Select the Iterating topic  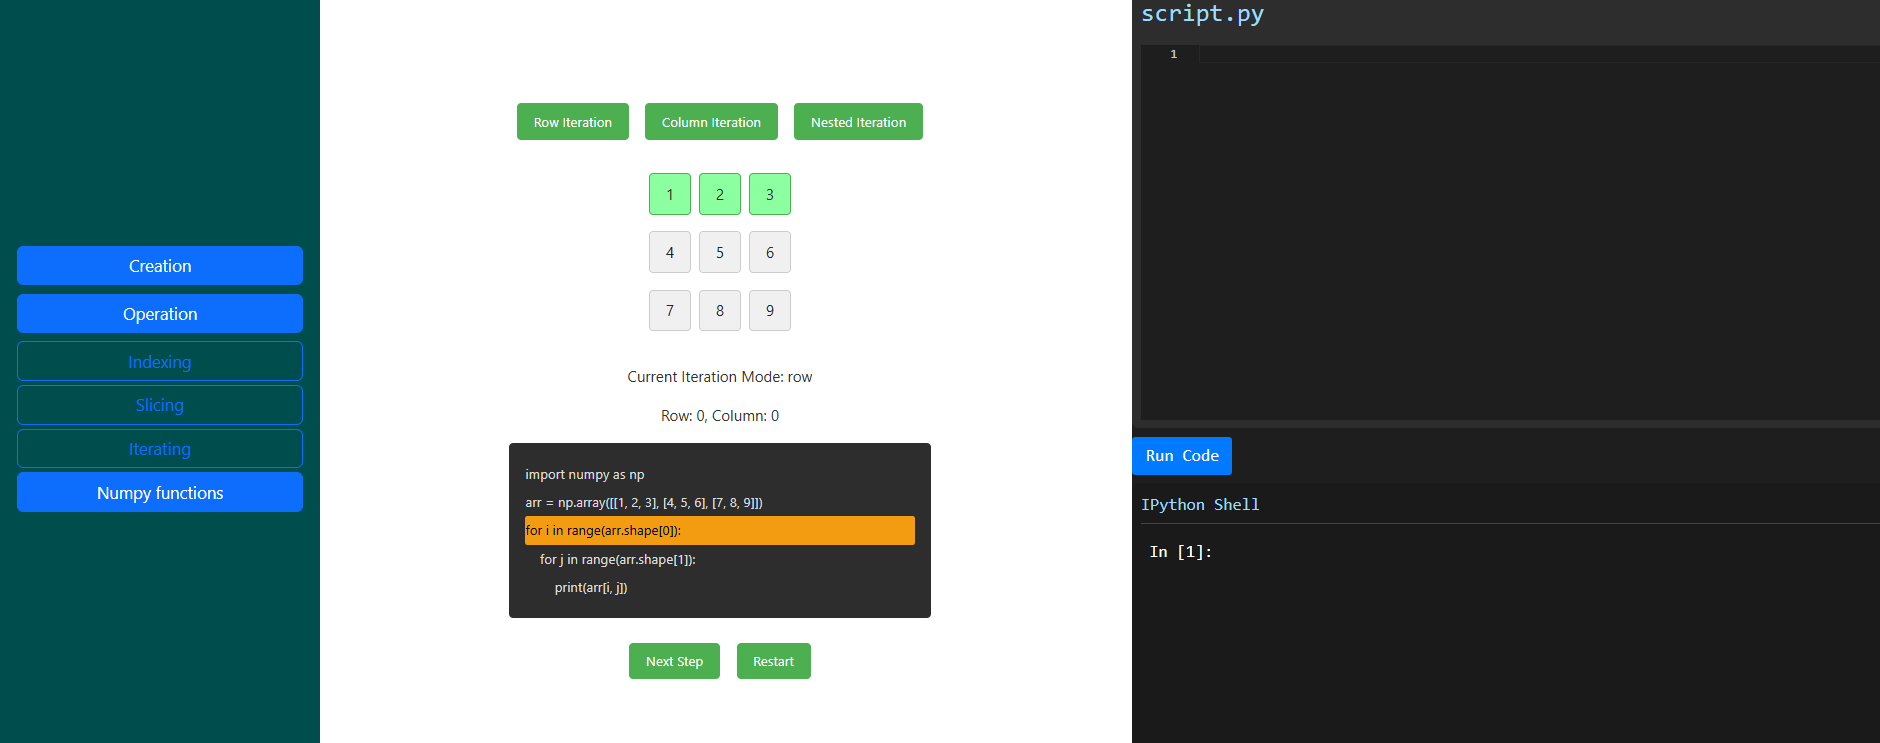point(160,449)
